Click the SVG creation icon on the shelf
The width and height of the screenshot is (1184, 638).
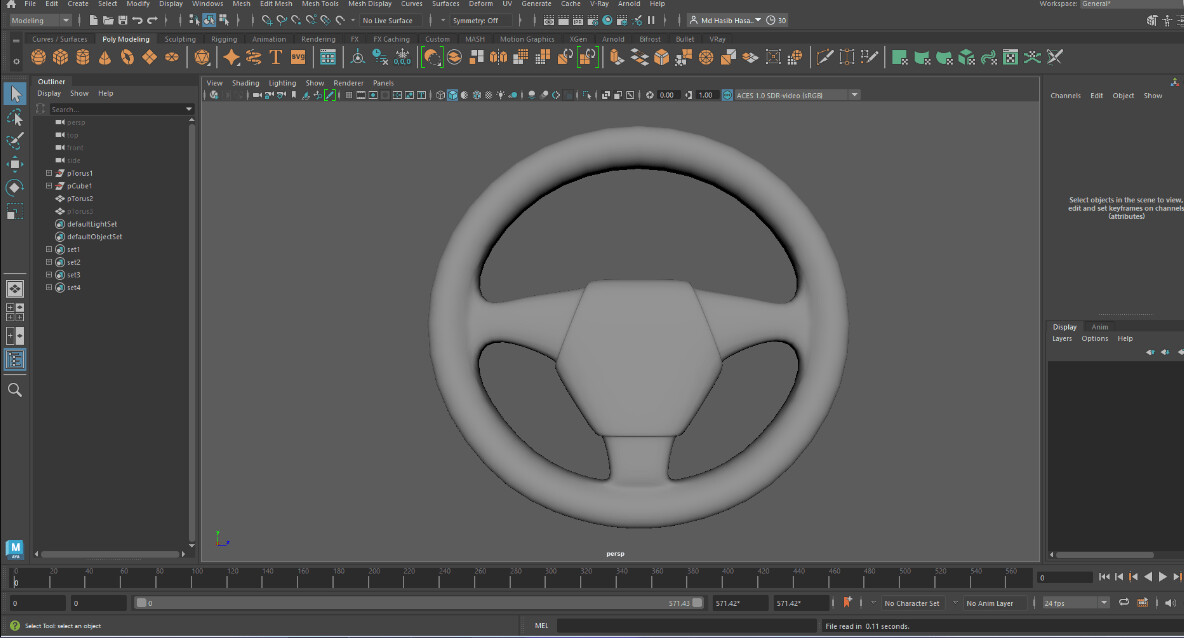[x=300, y=57]
